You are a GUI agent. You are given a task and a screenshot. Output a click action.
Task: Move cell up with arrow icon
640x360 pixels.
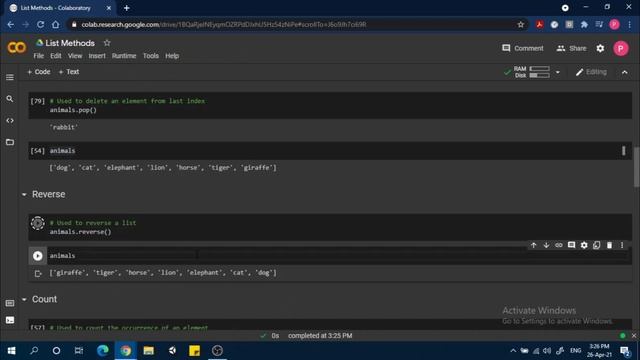click(533, 245)
